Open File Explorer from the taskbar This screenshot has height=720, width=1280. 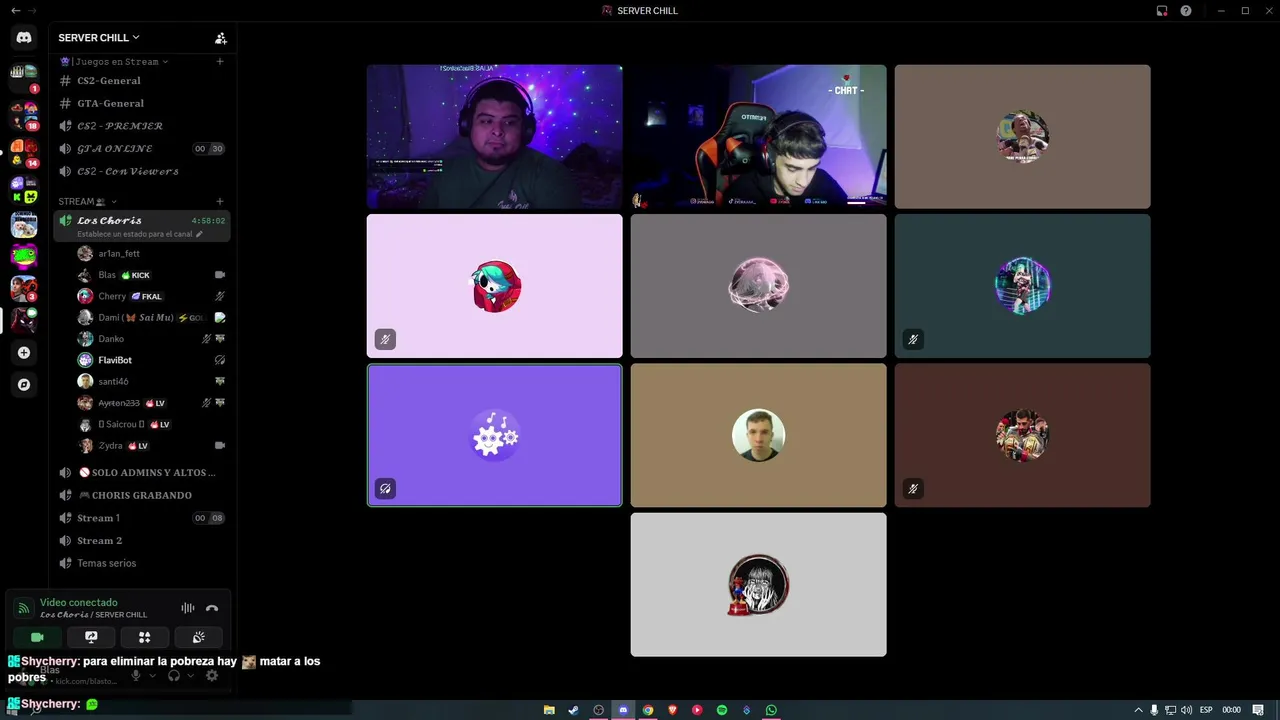[549, 710]
